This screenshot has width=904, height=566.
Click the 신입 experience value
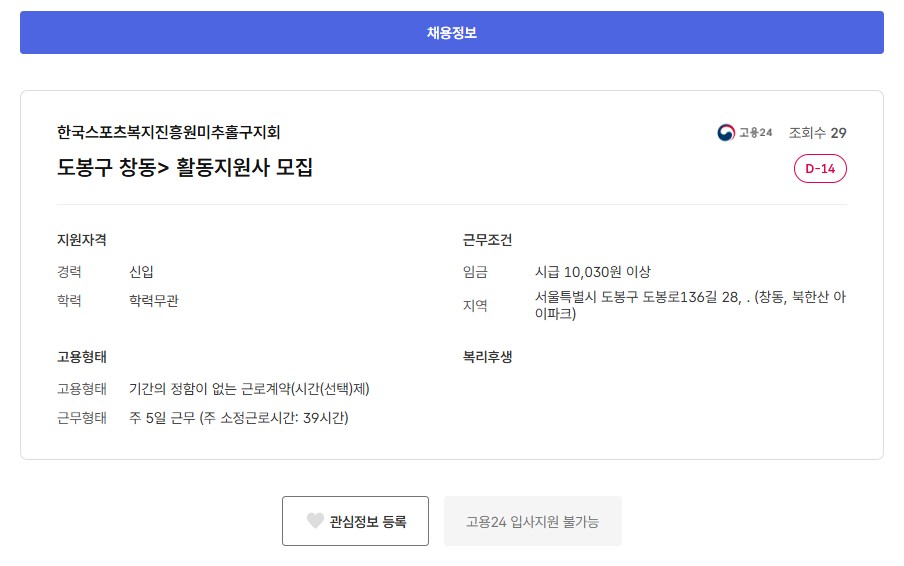[141, 272]
